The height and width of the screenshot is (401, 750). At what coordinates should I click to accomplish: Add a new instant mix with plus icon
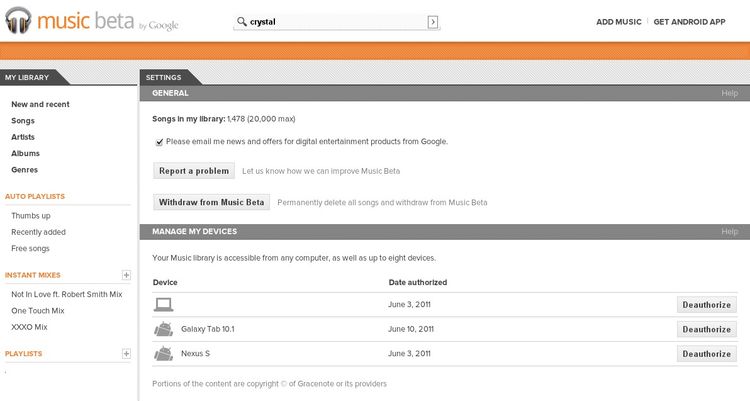pyautogui.click(x=126, y=275)
